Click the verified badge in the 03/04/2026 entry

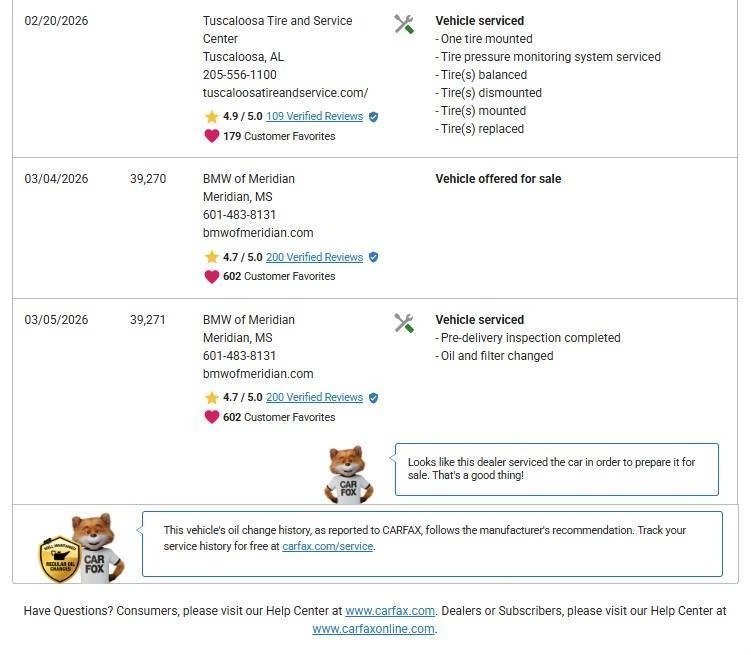tap(373, 257)
